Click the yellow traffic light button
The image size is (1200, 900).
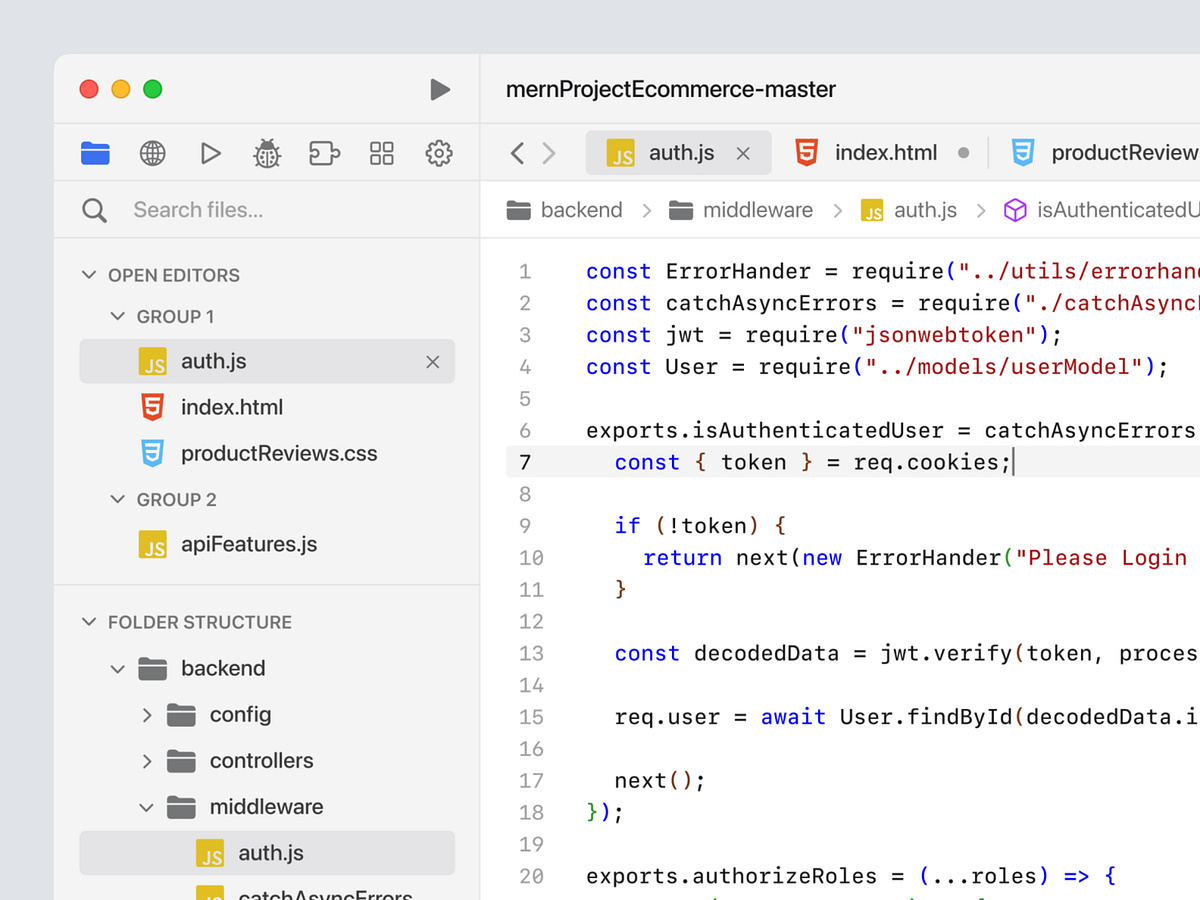pyautogui.click(x=120, y=88)
